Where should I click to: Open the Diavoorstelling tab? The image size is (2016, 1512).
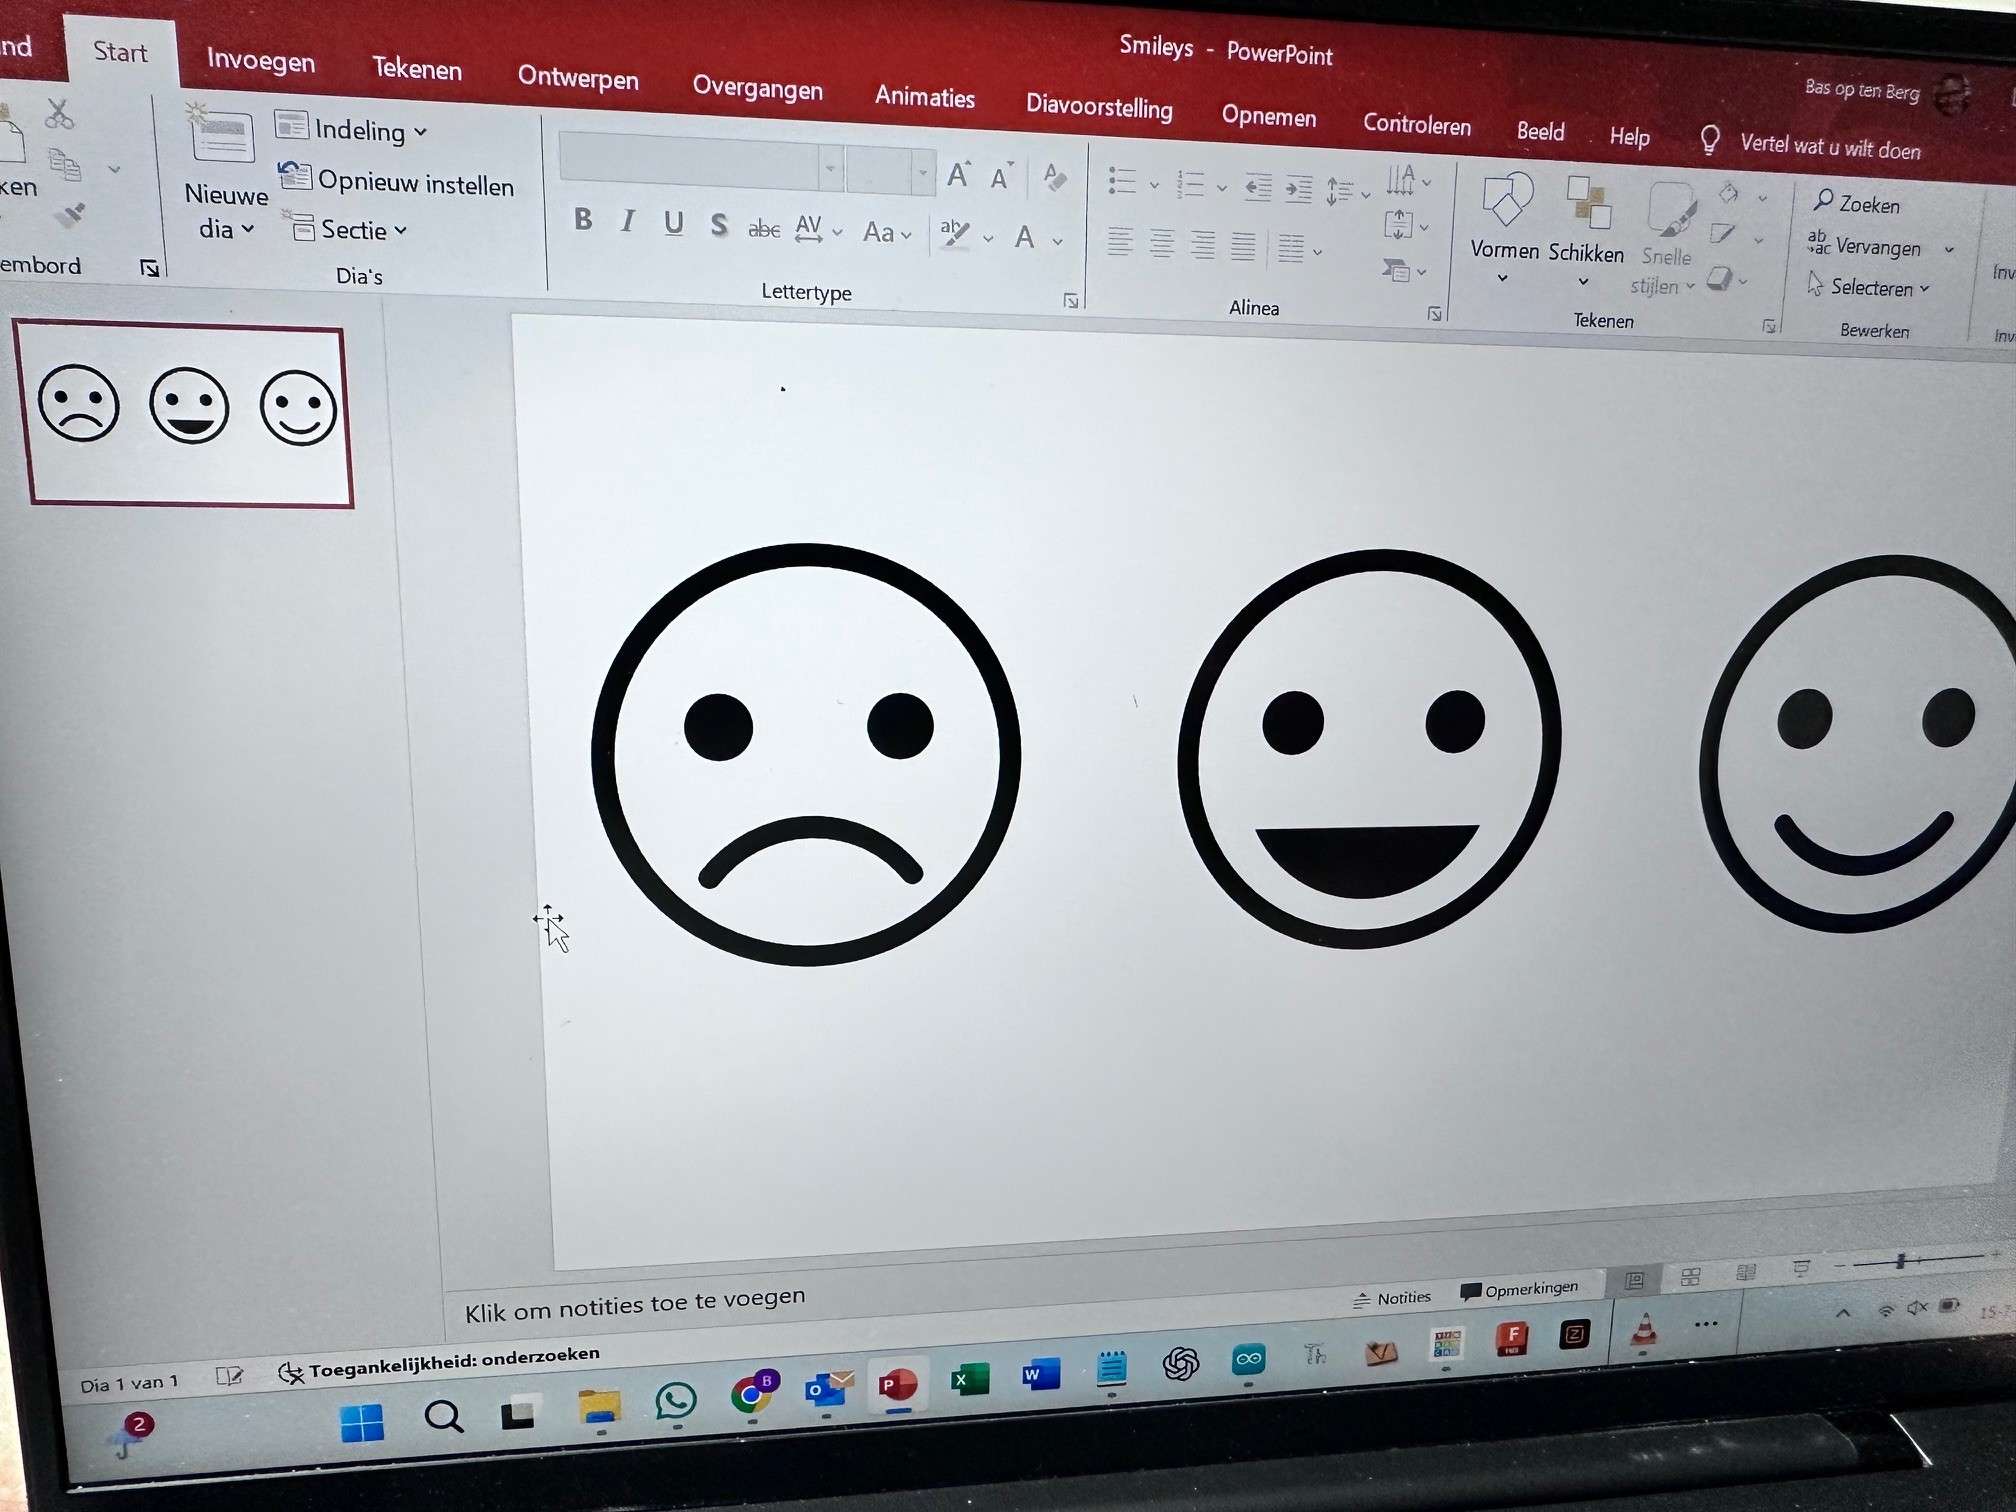coord(1099,106)
